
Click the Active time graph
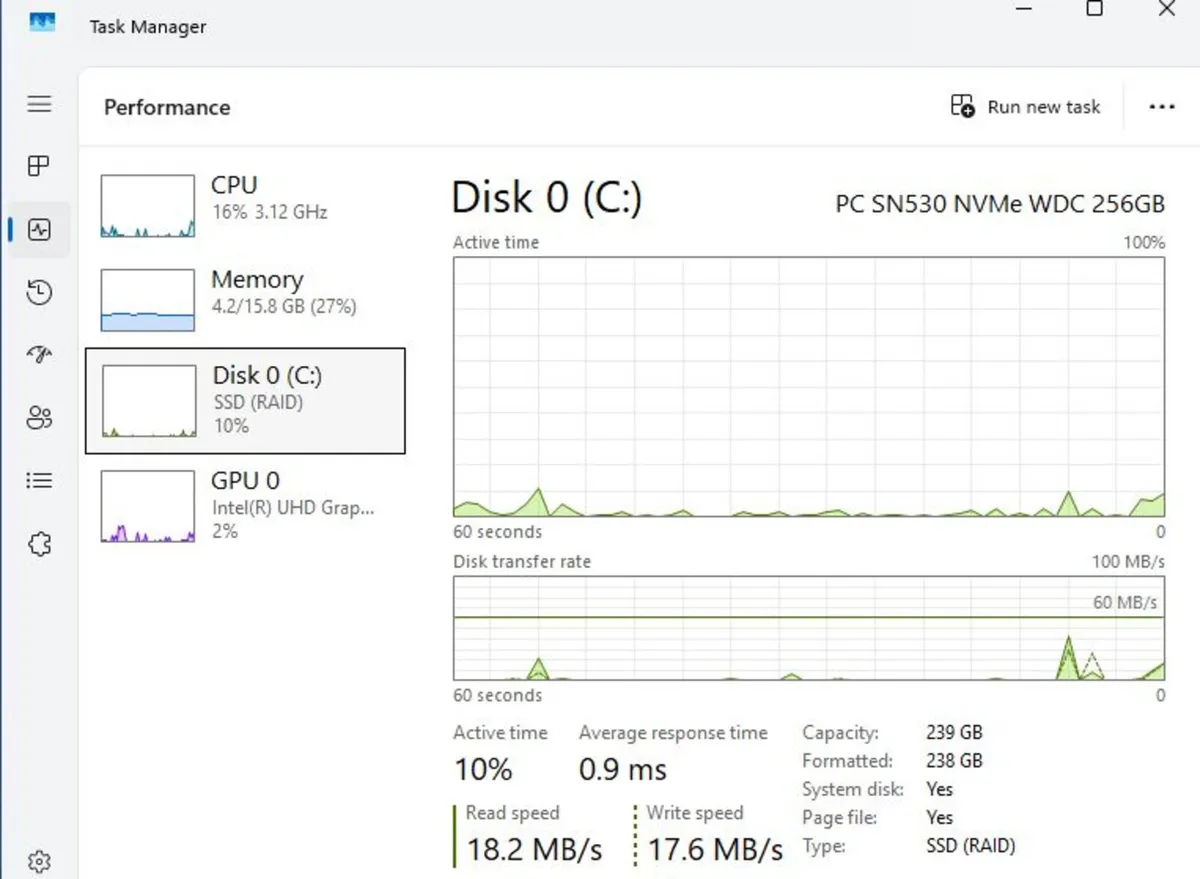(808, 388)
